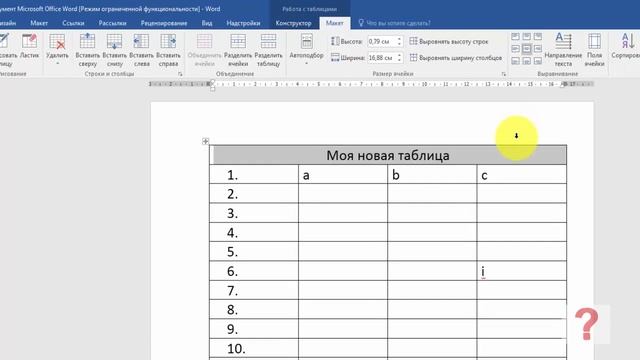Screen dimensions: 640x360
Task: Click the cell numbered '8.'
Action: 254,309
